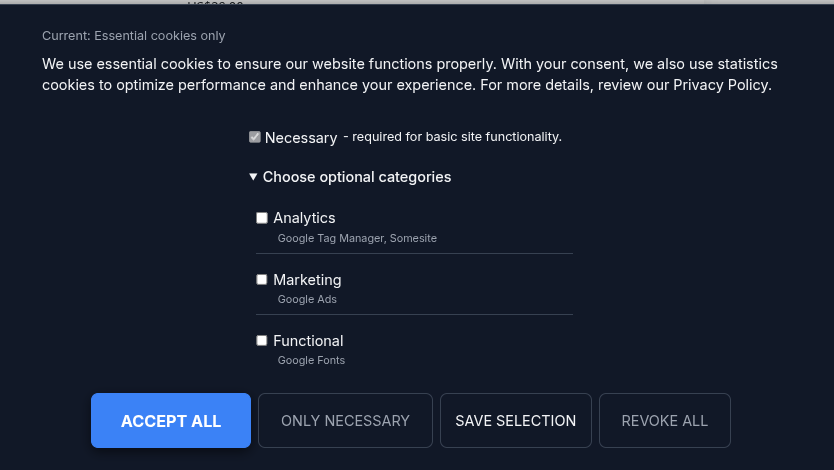Select the Marketing category label
The image size is (834, 470).
pos(307,280)
